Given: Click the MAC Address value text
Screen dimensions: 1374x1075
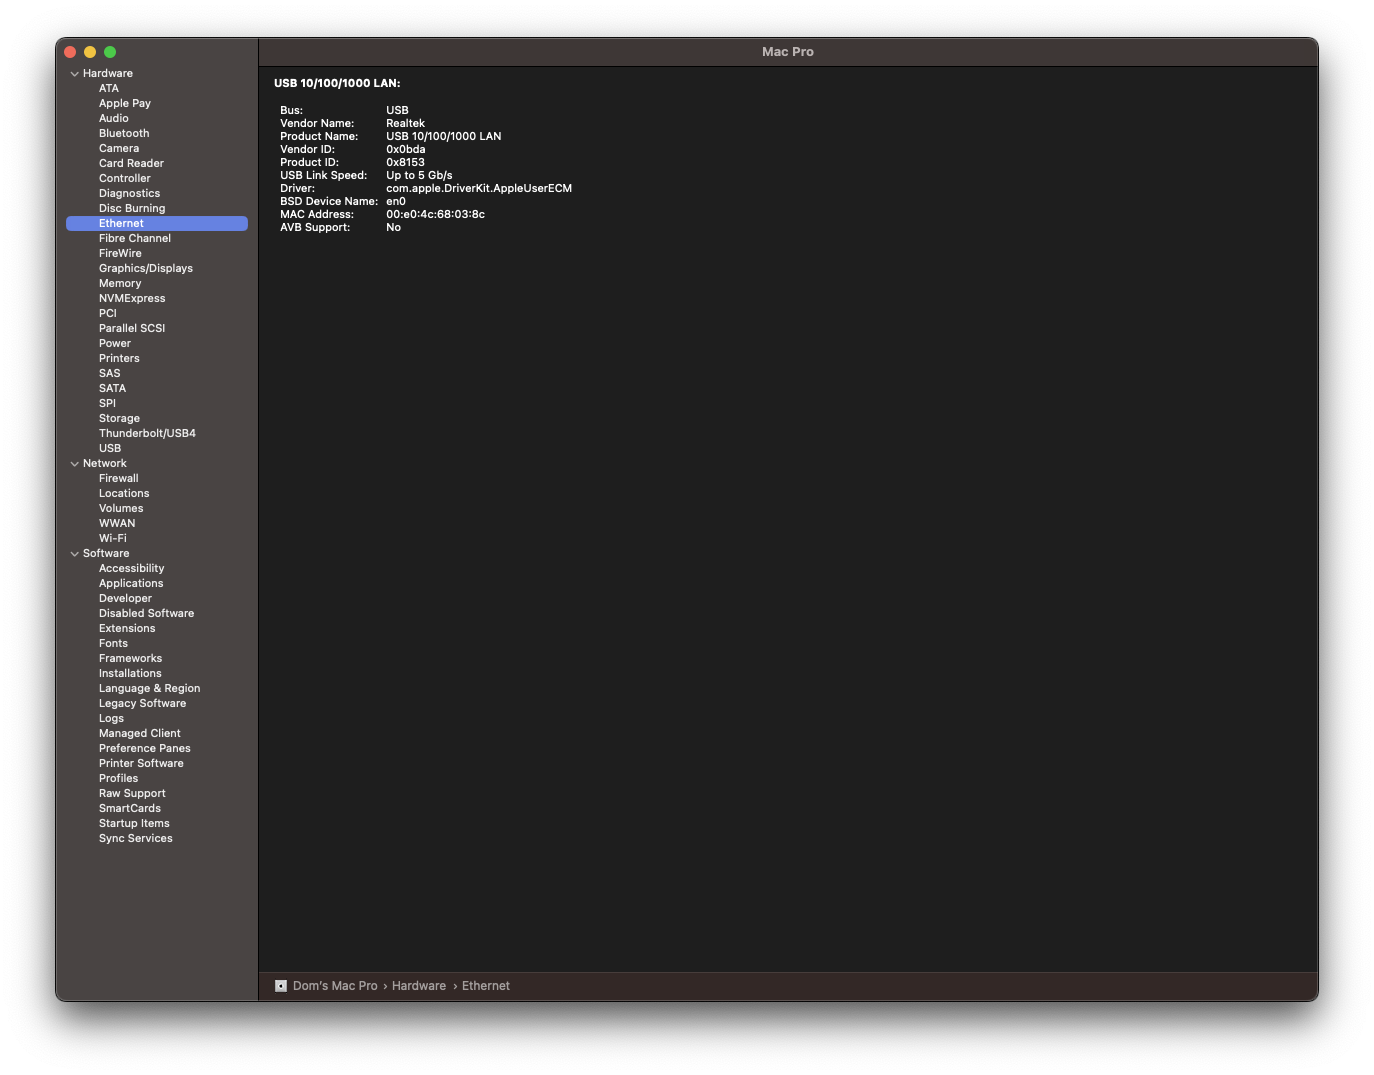Looking at the screenshot, I should pos(435,215).
